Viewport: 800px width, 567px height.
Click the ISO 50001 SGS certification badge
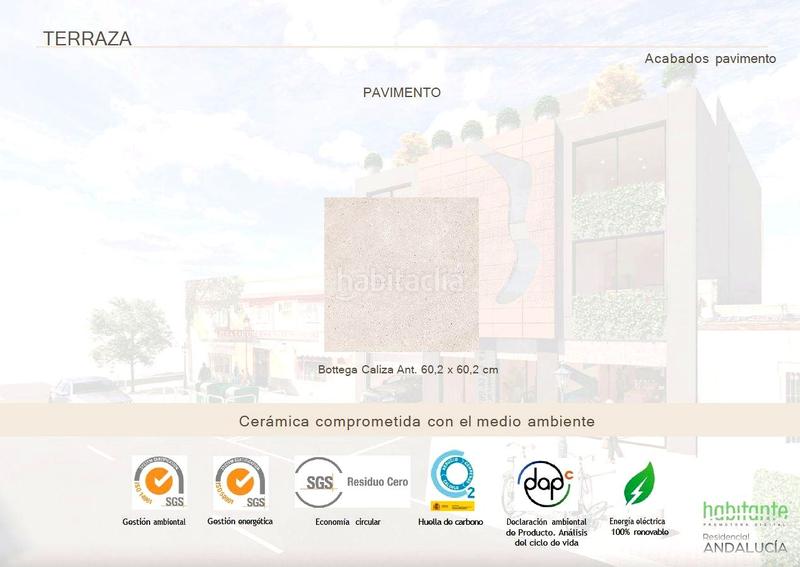[240, 483]
